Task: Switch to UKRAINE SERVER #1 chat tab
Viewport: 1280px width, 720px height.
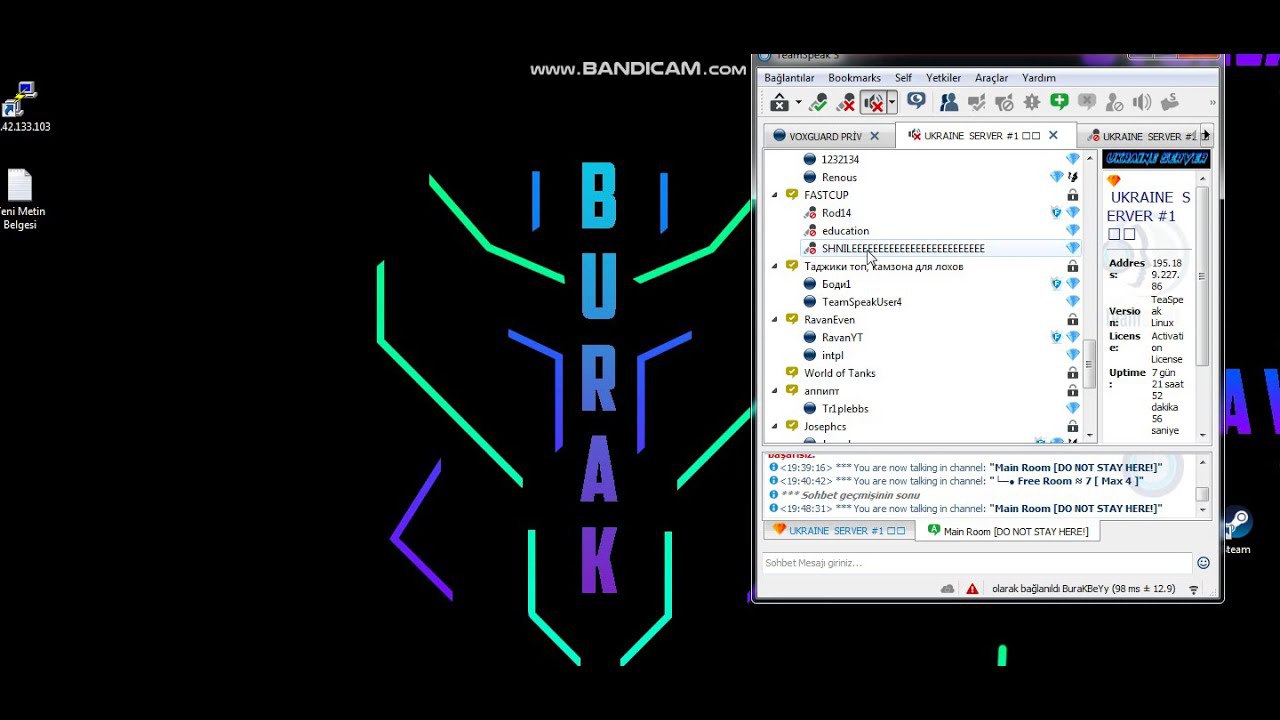Action: (839, 530)
